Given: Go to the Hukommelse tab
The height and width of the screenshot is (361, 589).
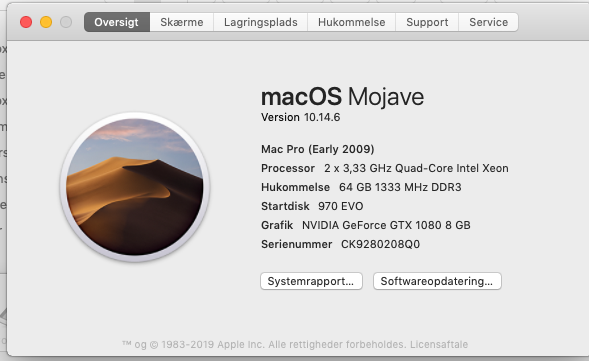Looking at the screenshot, I should tap(352, 22).
